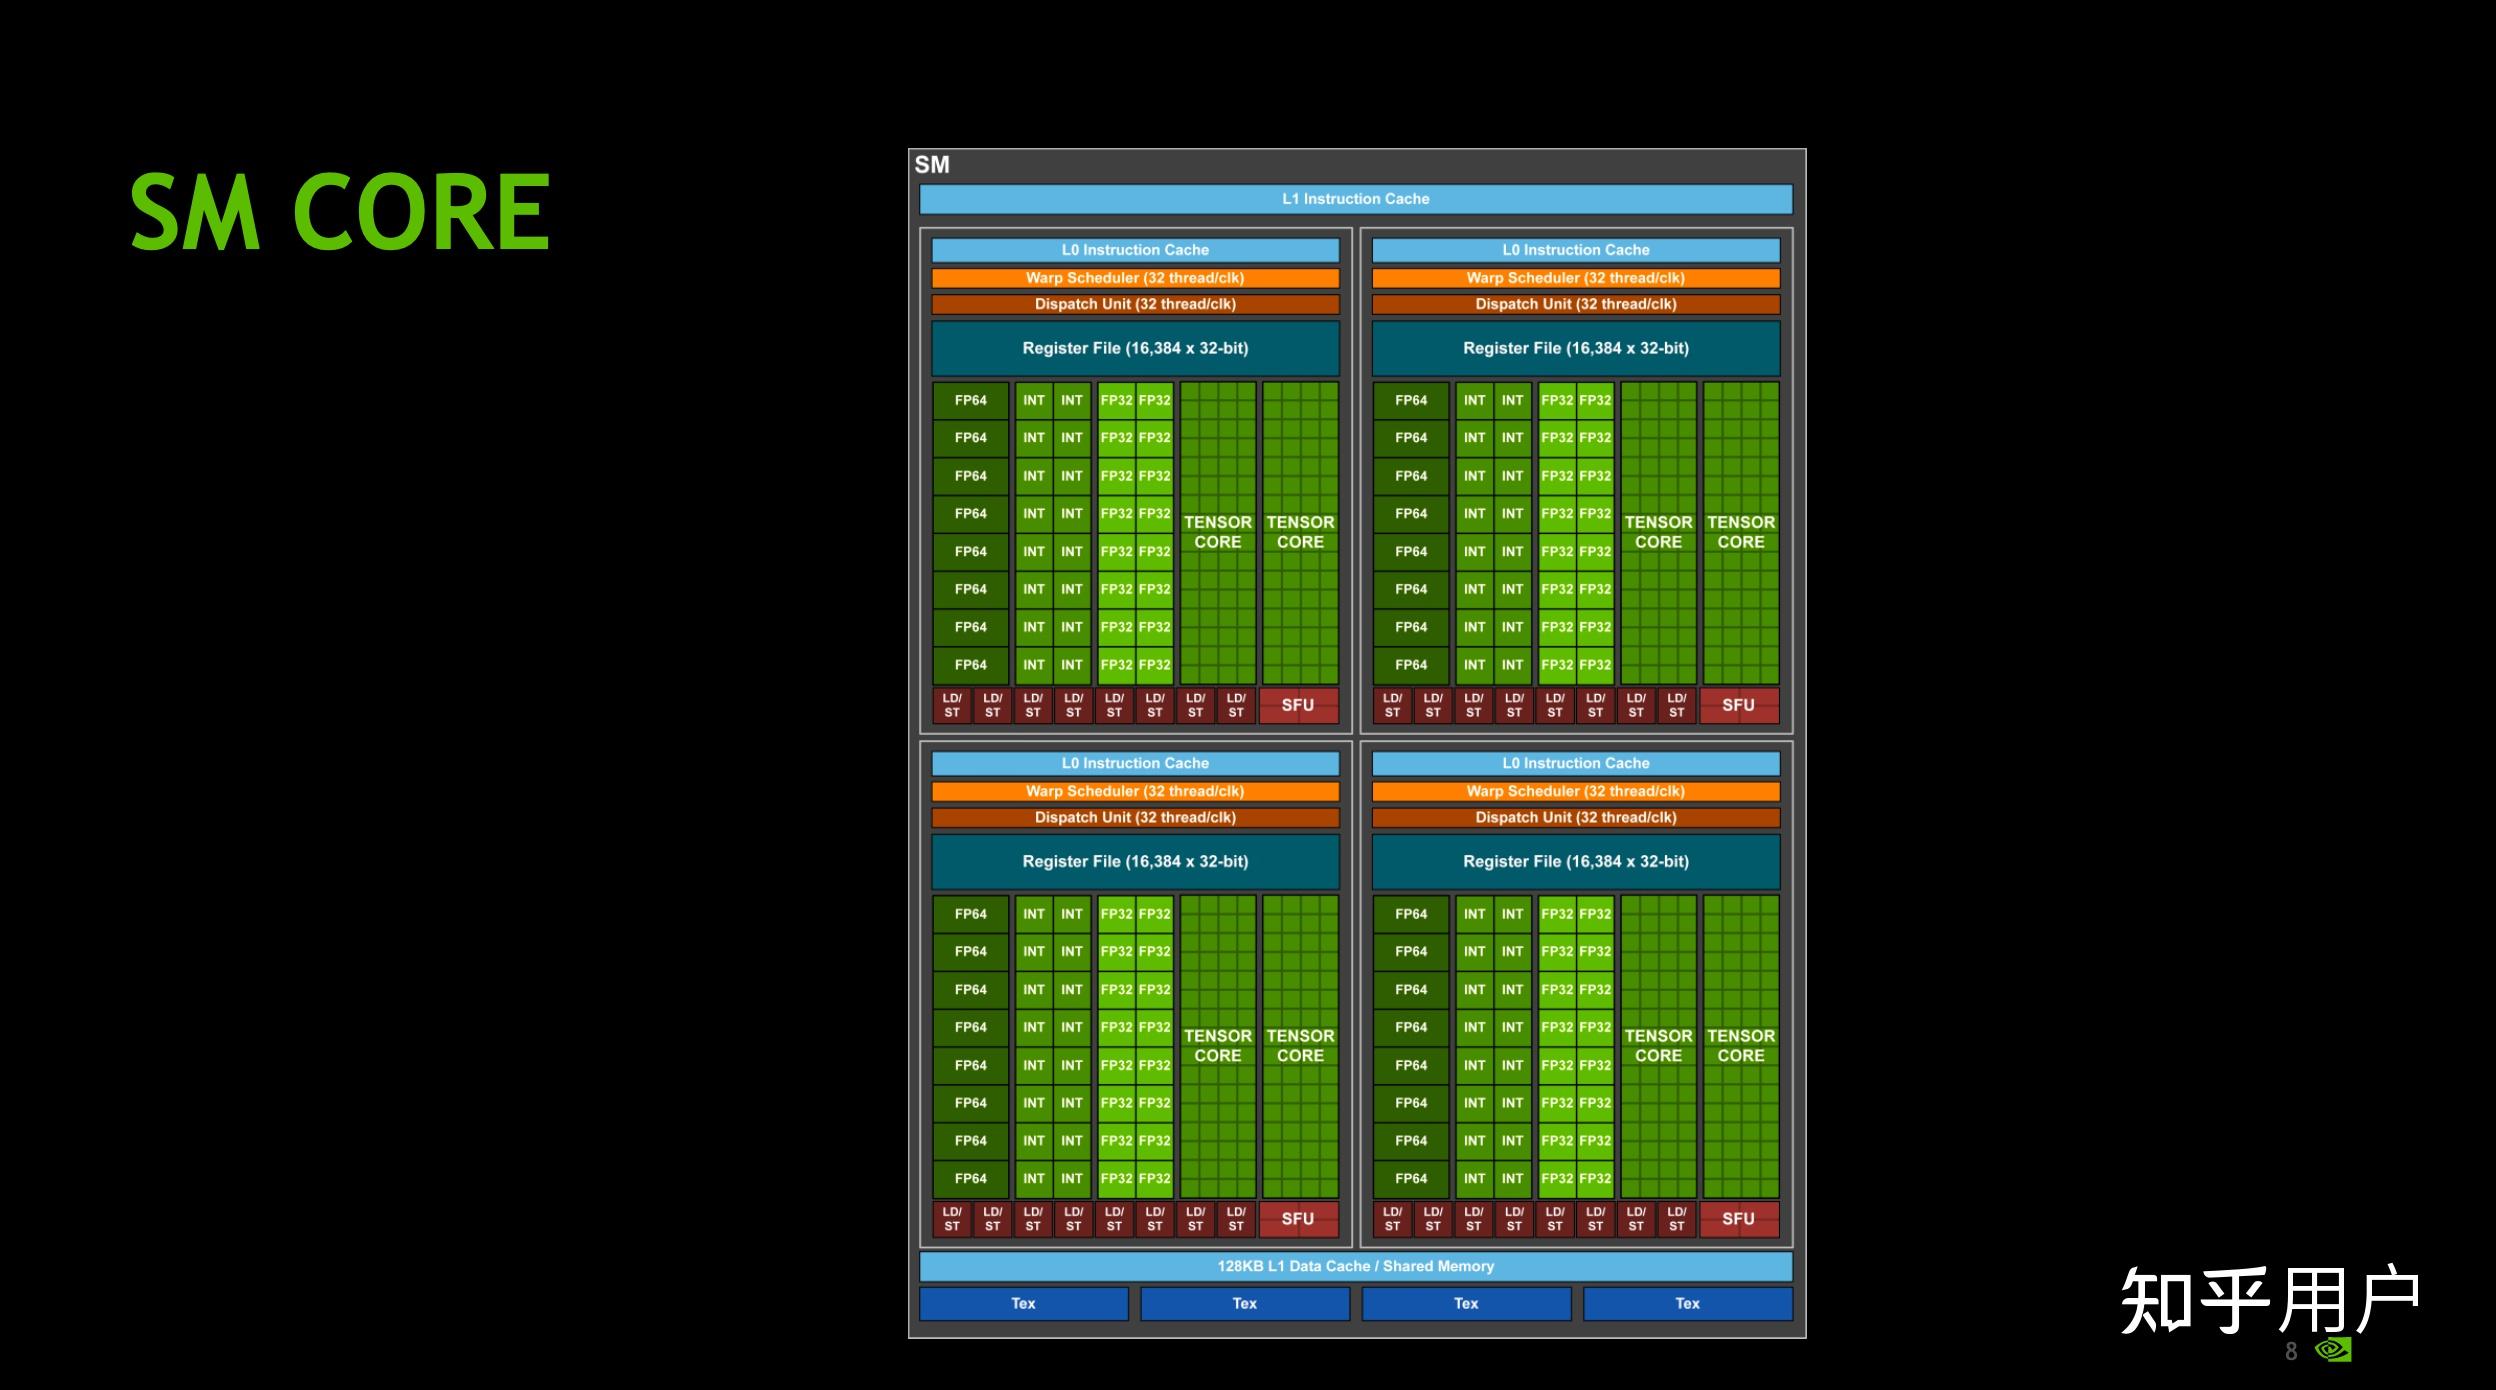Click the SFU block in the bottom-right partition

pyautogui.click(x=1738, y=1218)
